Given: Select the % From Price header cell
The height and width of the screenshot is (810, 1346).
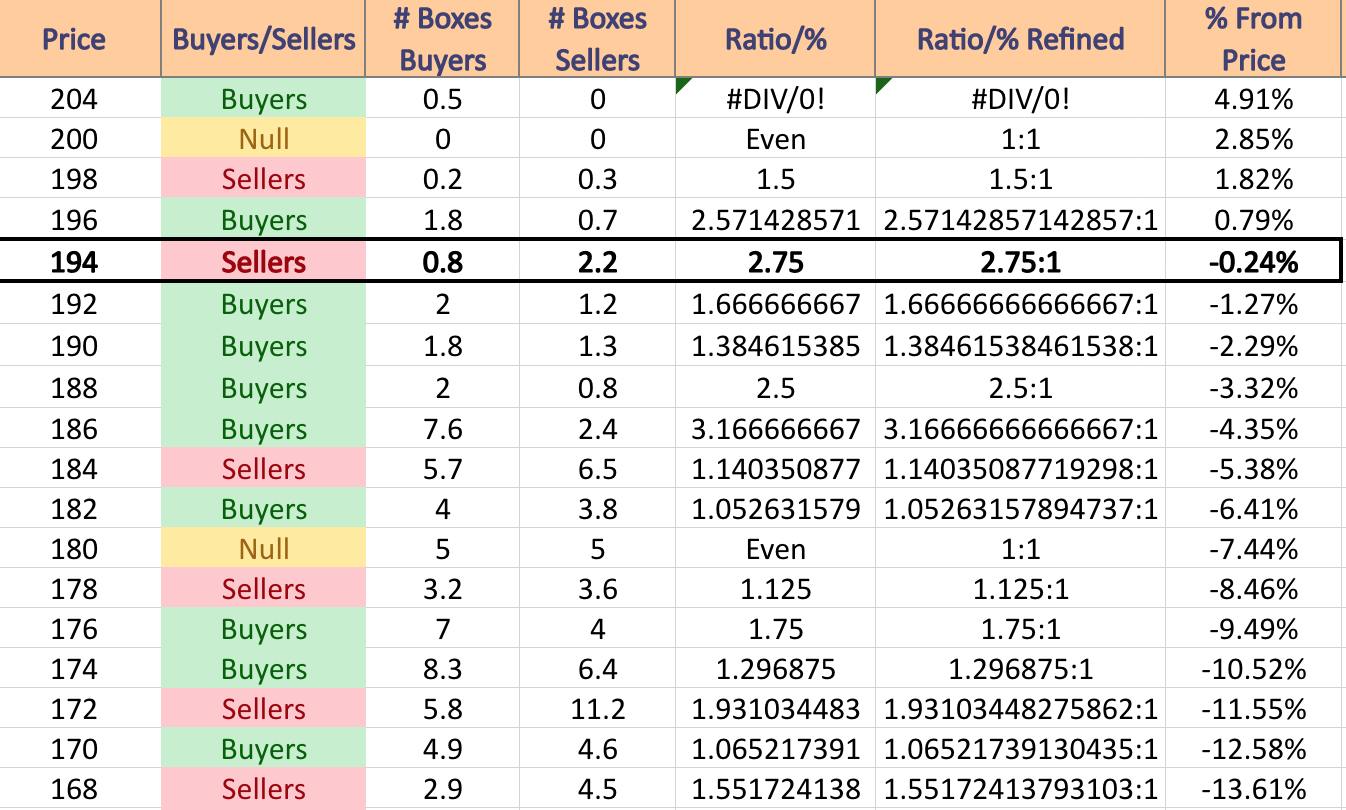Looking at the screenshot, I should (1254, 39).
